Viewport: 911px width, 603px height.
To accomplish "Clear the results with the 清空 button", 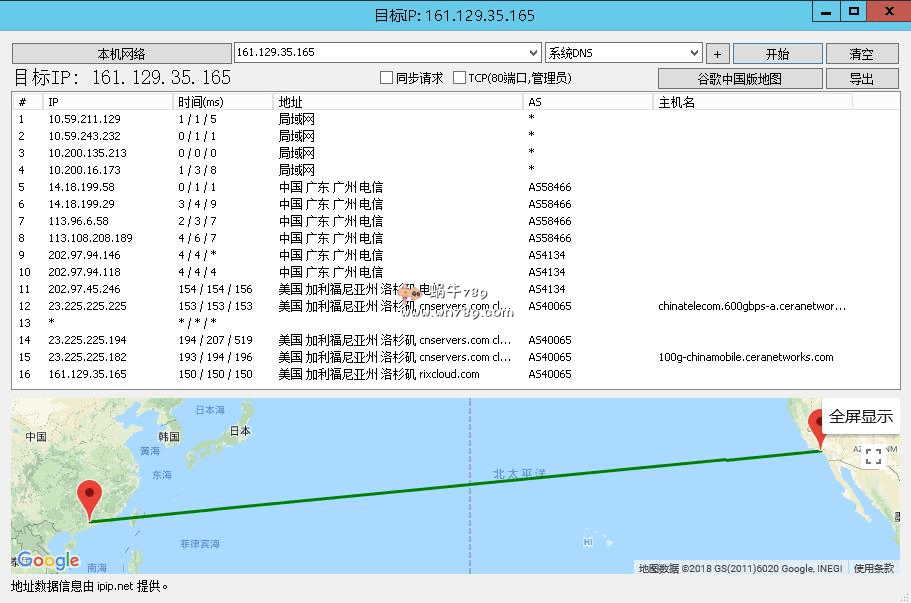I will [x=861, y=54].
